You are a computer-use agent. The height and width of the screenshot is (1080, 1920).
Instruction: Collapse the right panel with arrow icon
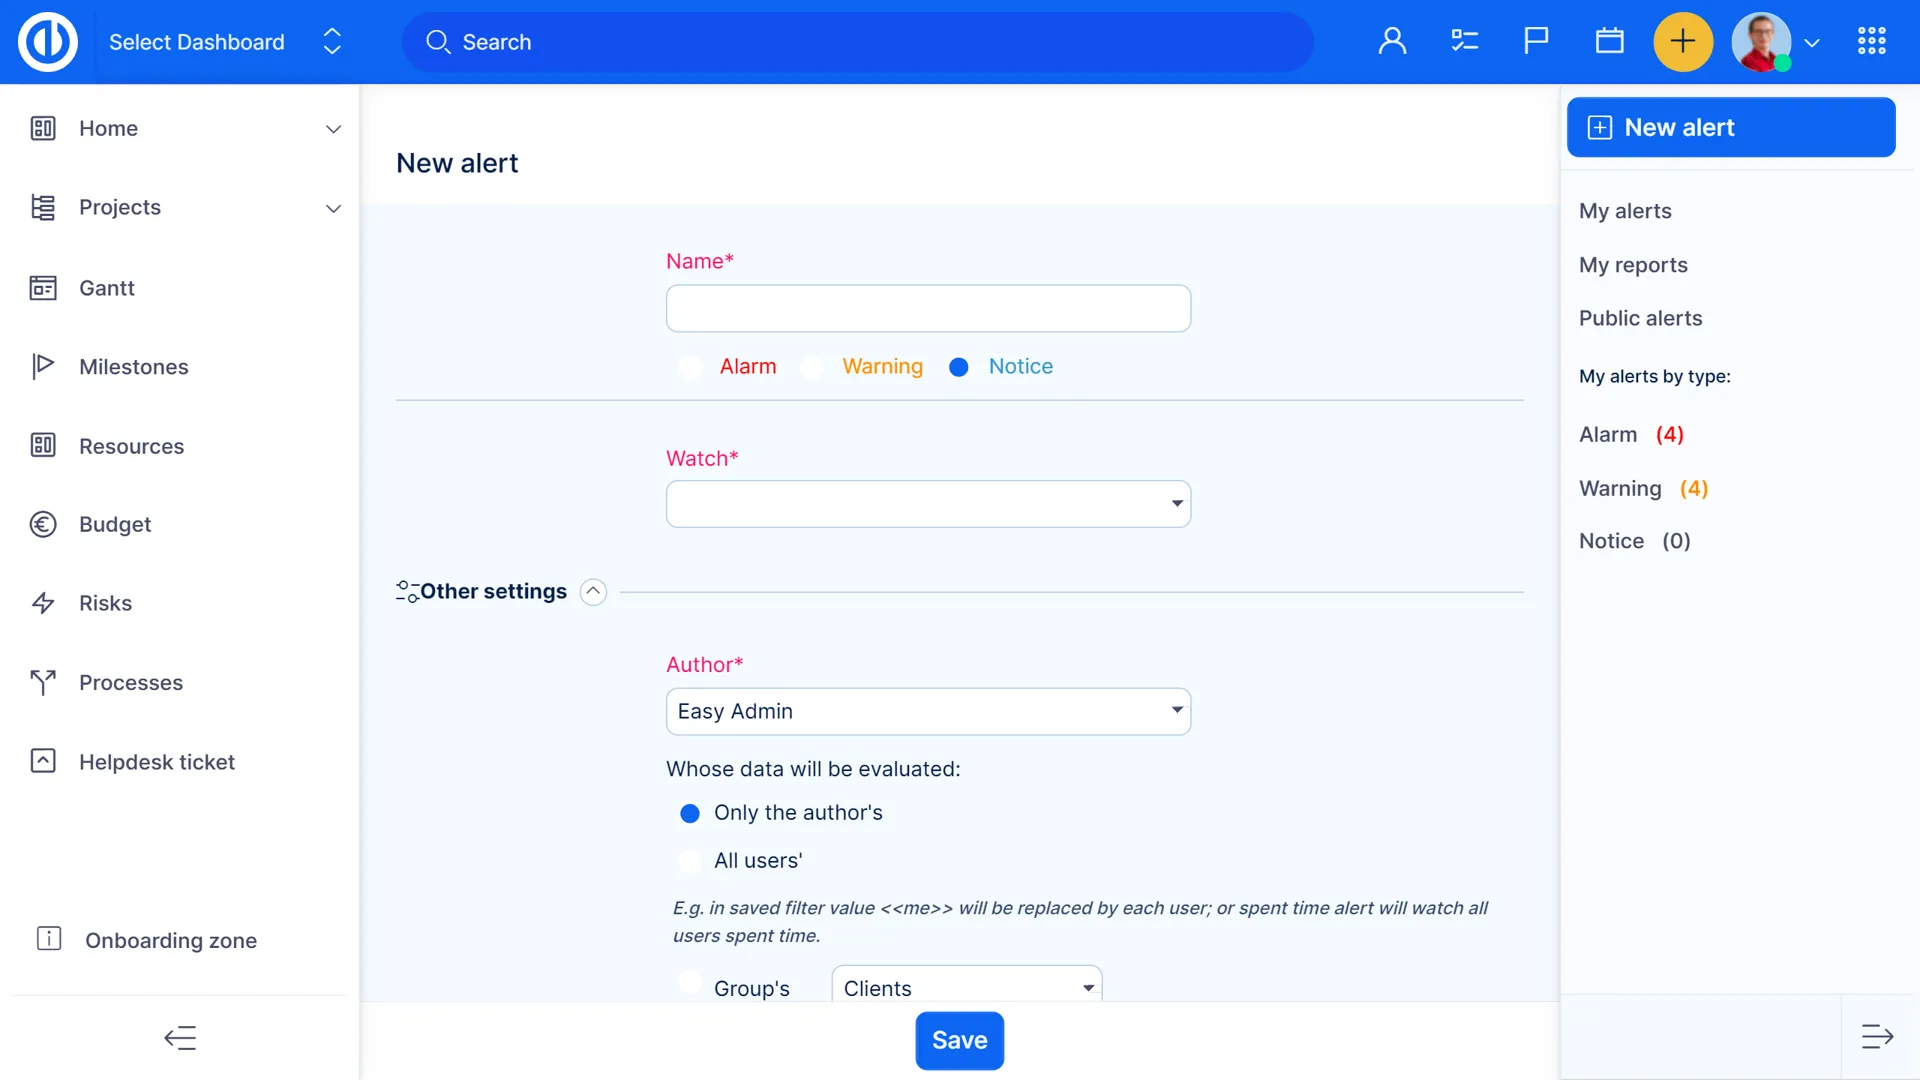(x=1877, y=1037)
